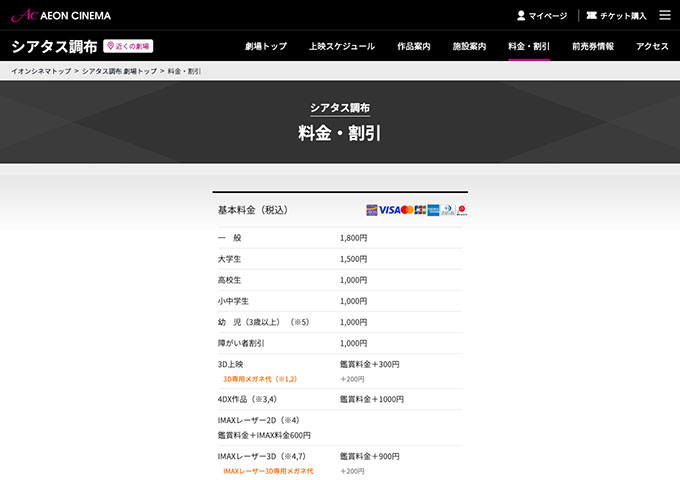This screenshot has width=680, height=480.
Task: Open the 施設案内 tab
Action: click(470, 46)
